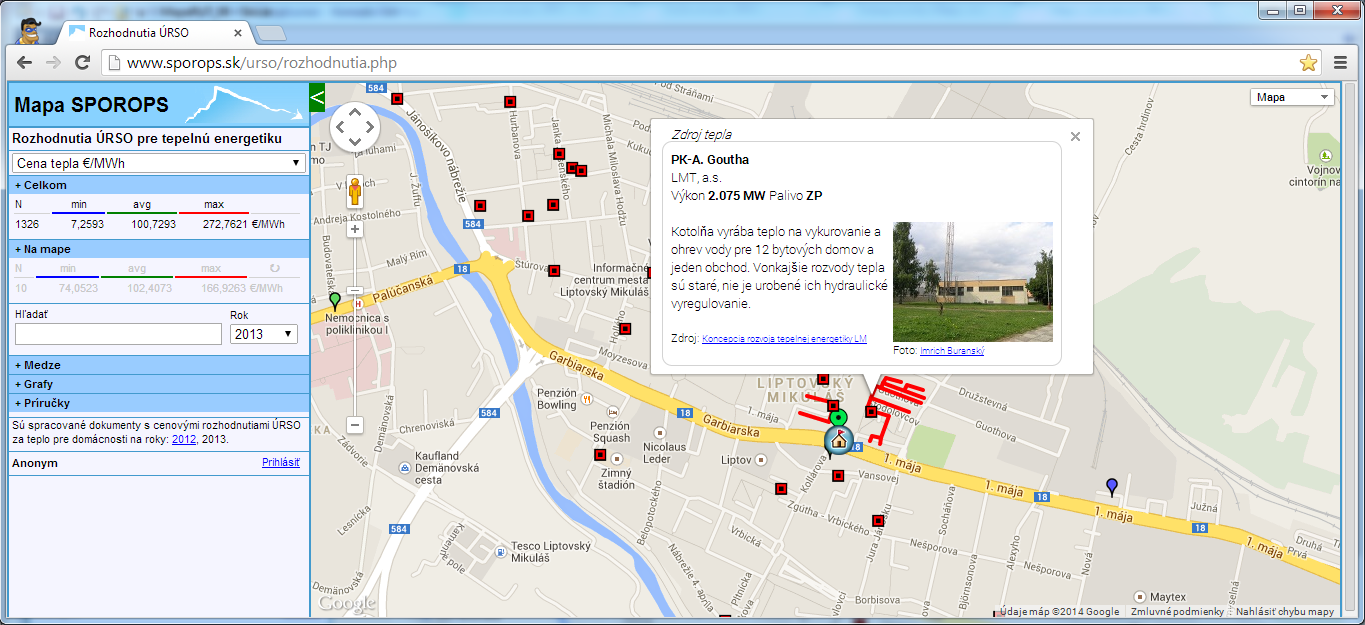Viewport: 1365px width, 625px height.
Task: Click the Google logo on the map
Action: (x=346, y=603)
